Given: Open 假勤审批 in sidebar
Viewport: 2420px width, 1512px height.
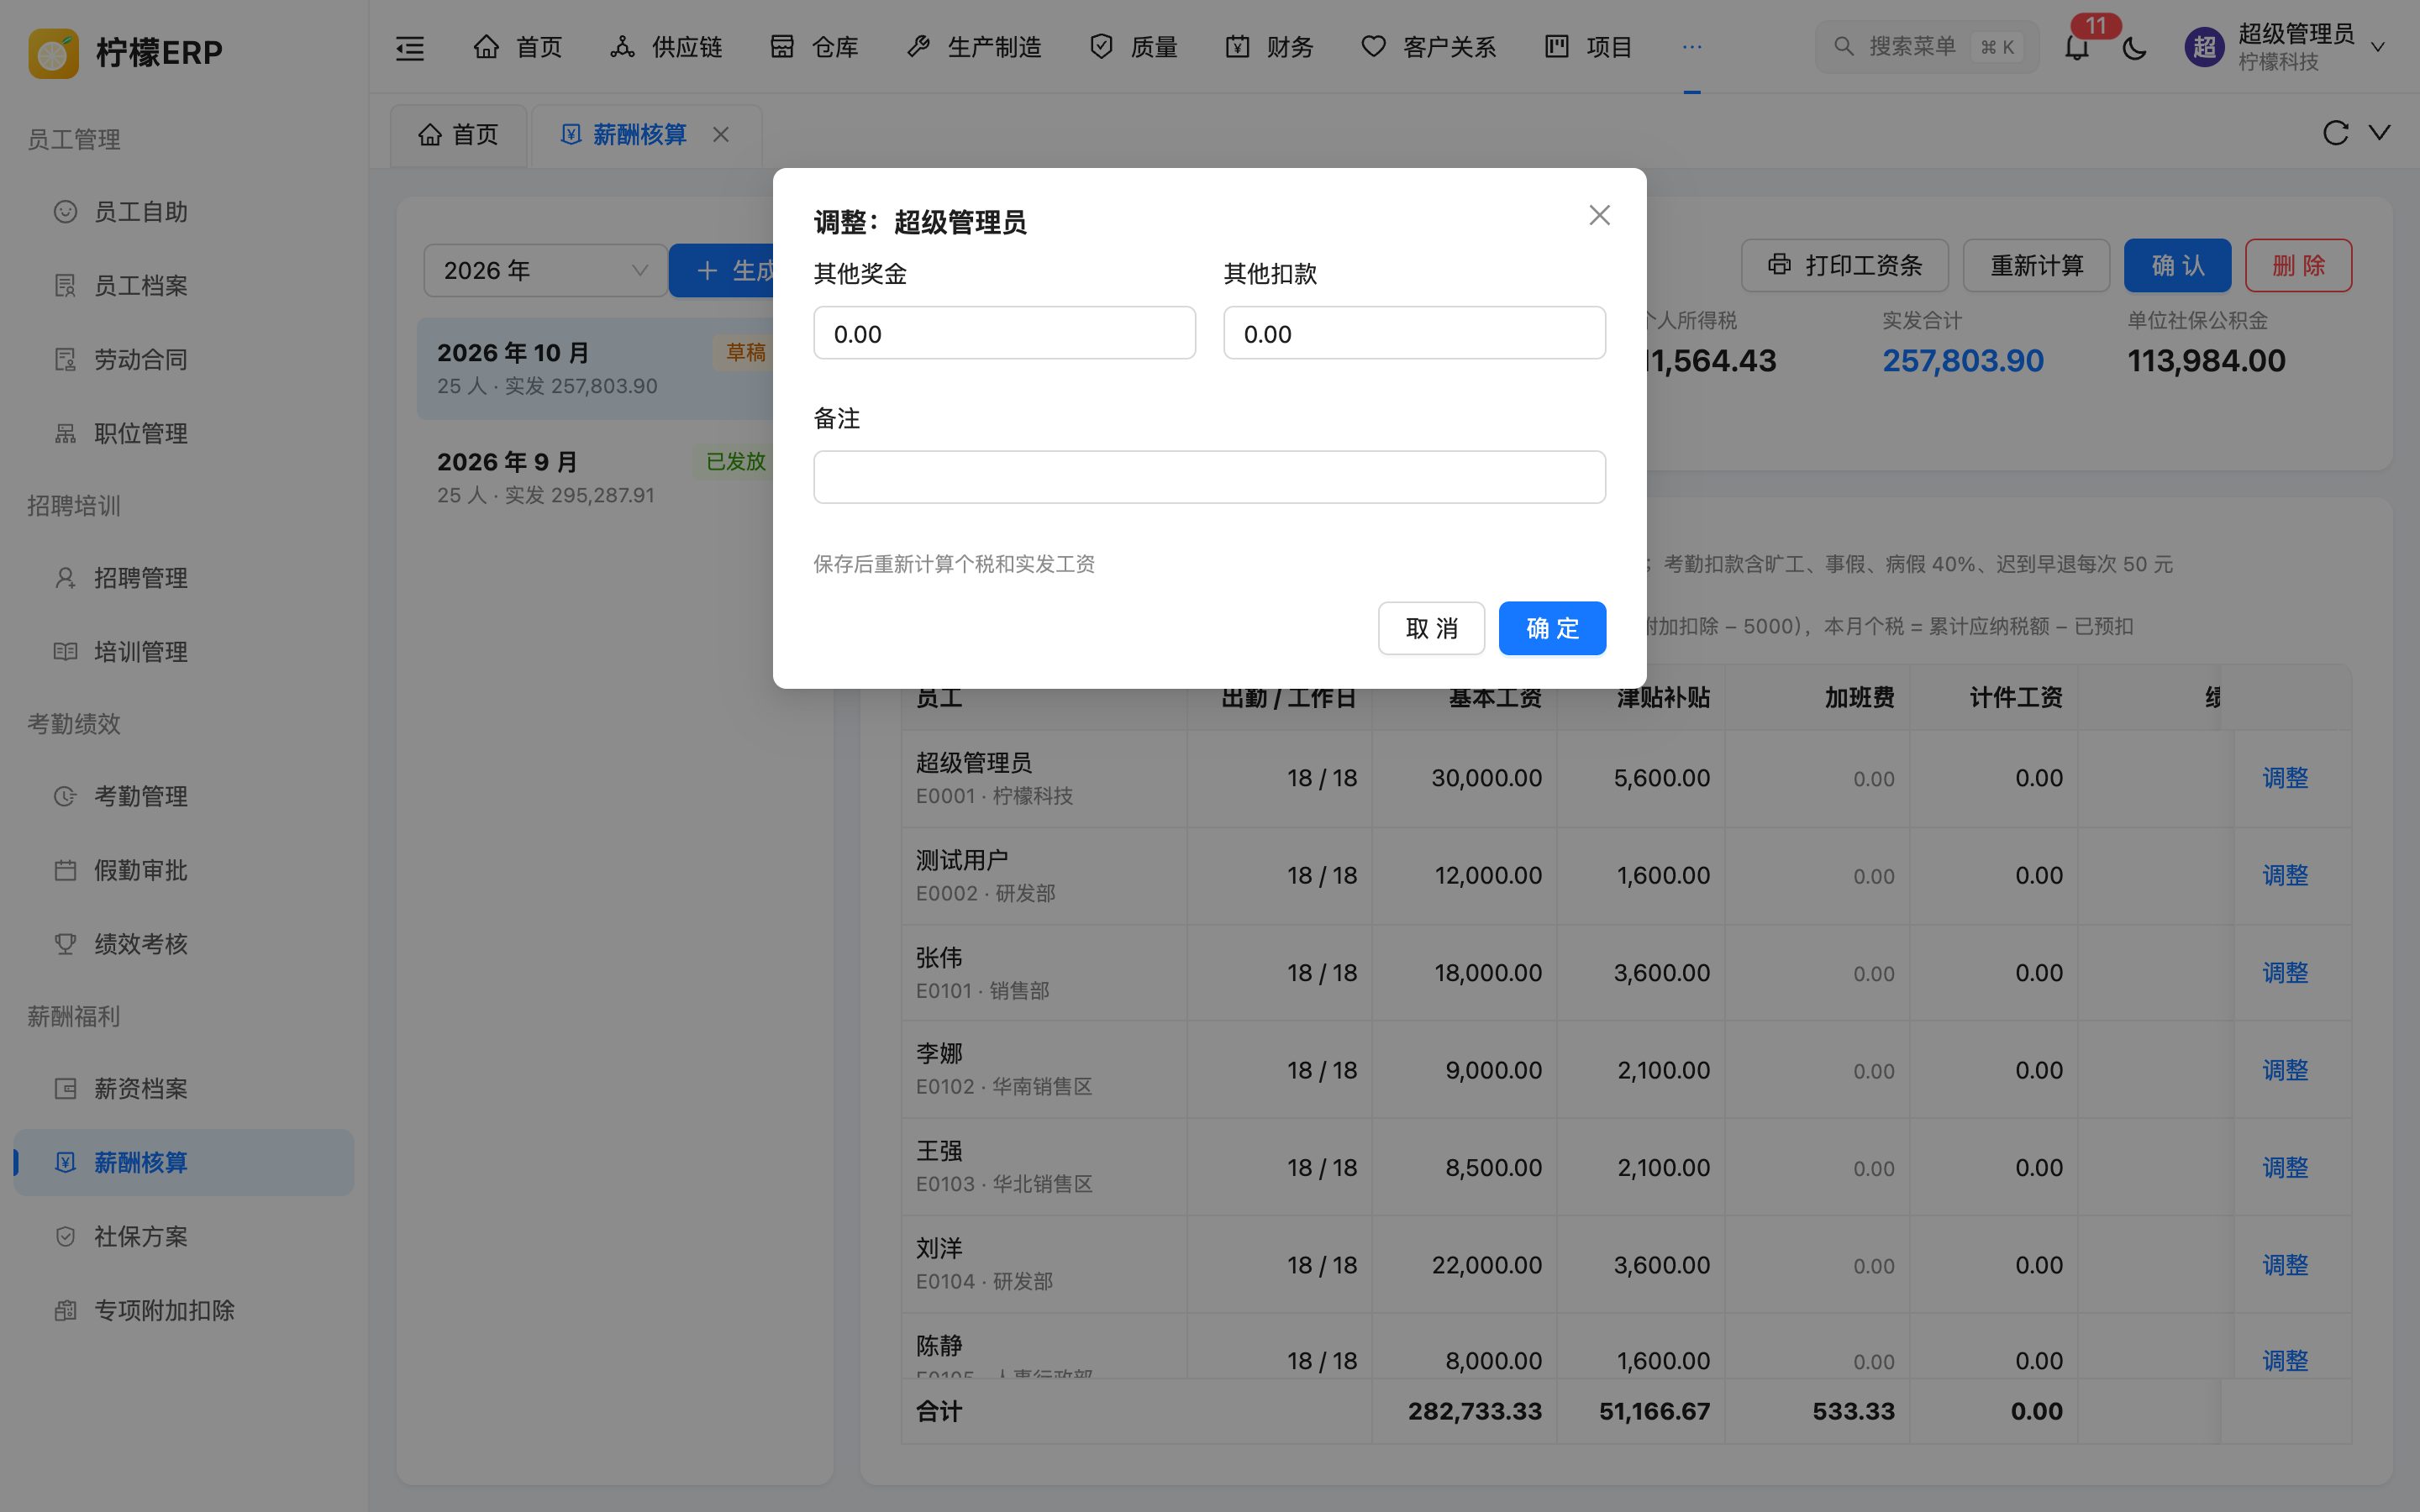Looking at the screenshot, I should [184, 870].
